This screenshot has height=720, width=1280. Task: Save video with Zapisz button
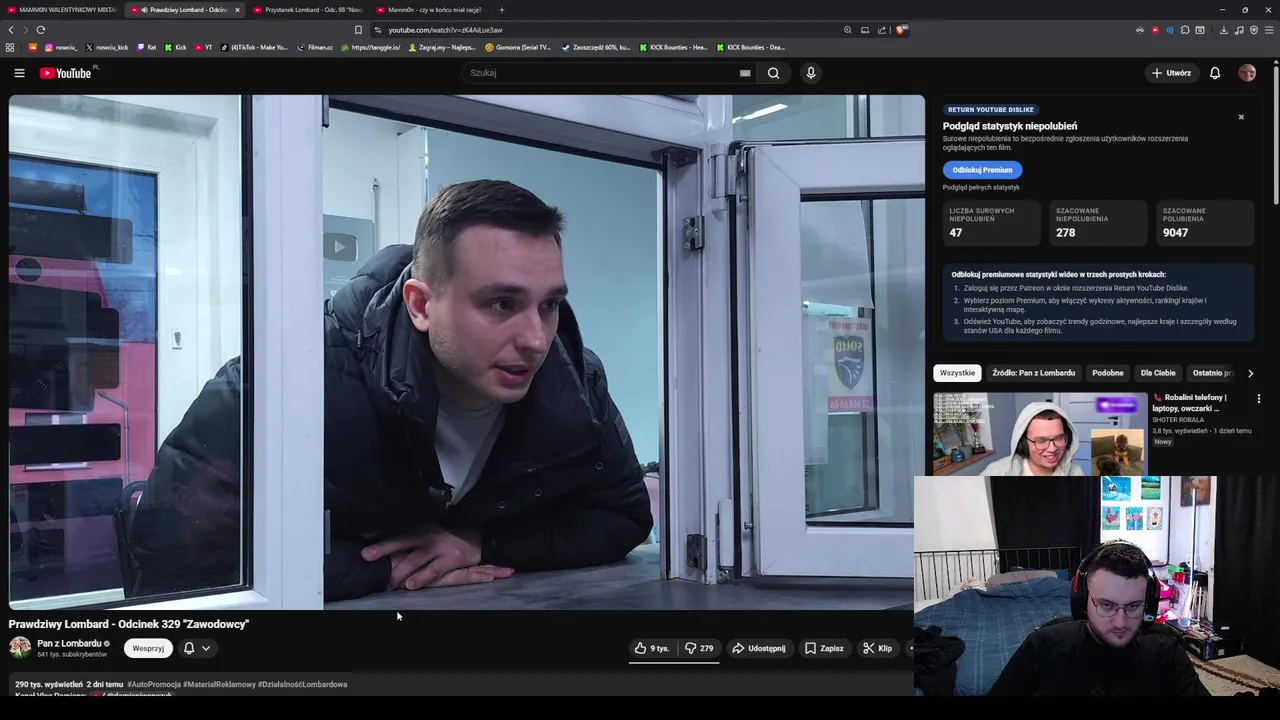[x=824, y=648]
